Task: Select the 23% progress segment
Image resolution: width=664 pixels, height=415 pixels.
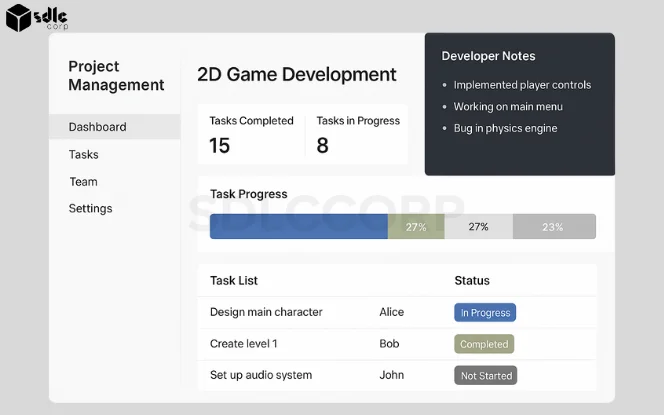Action: point(554,227)
